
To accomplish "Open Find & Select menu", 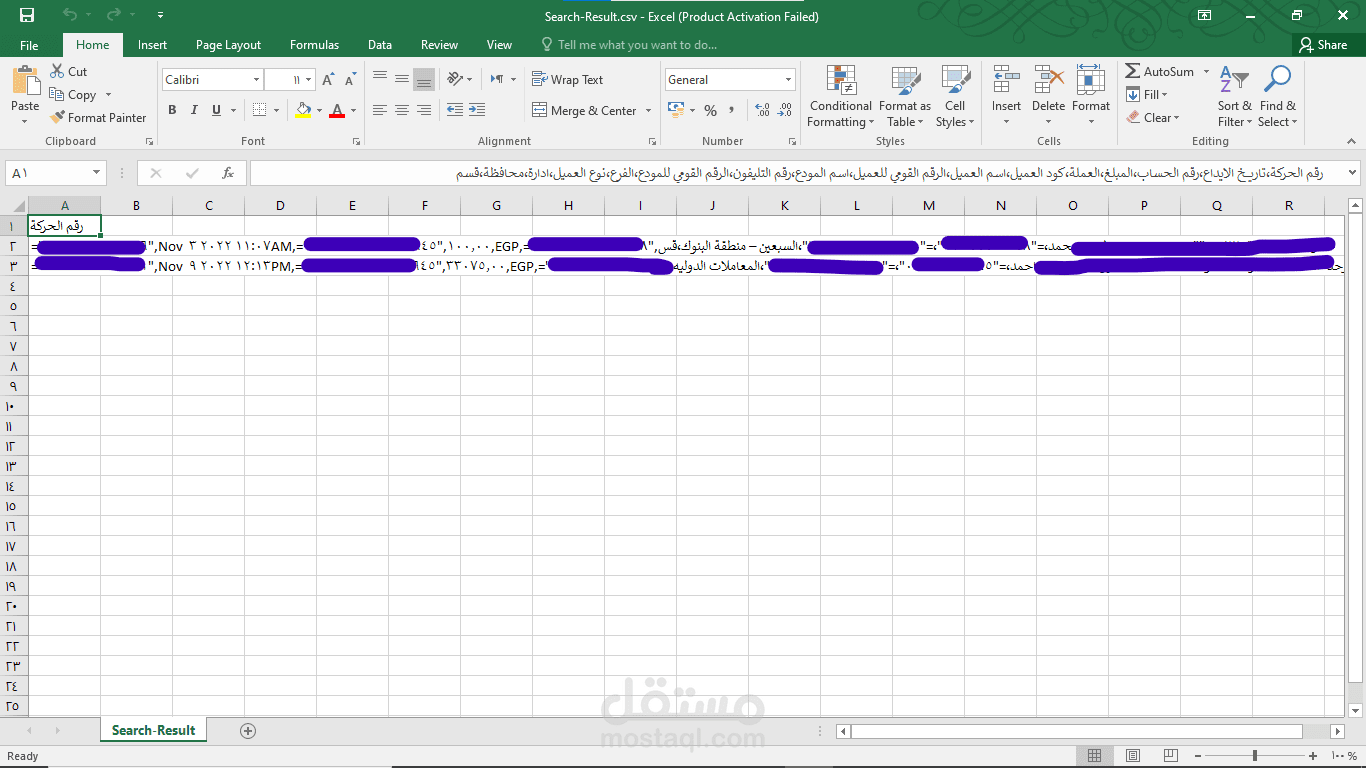I will tap(1277, 97).
